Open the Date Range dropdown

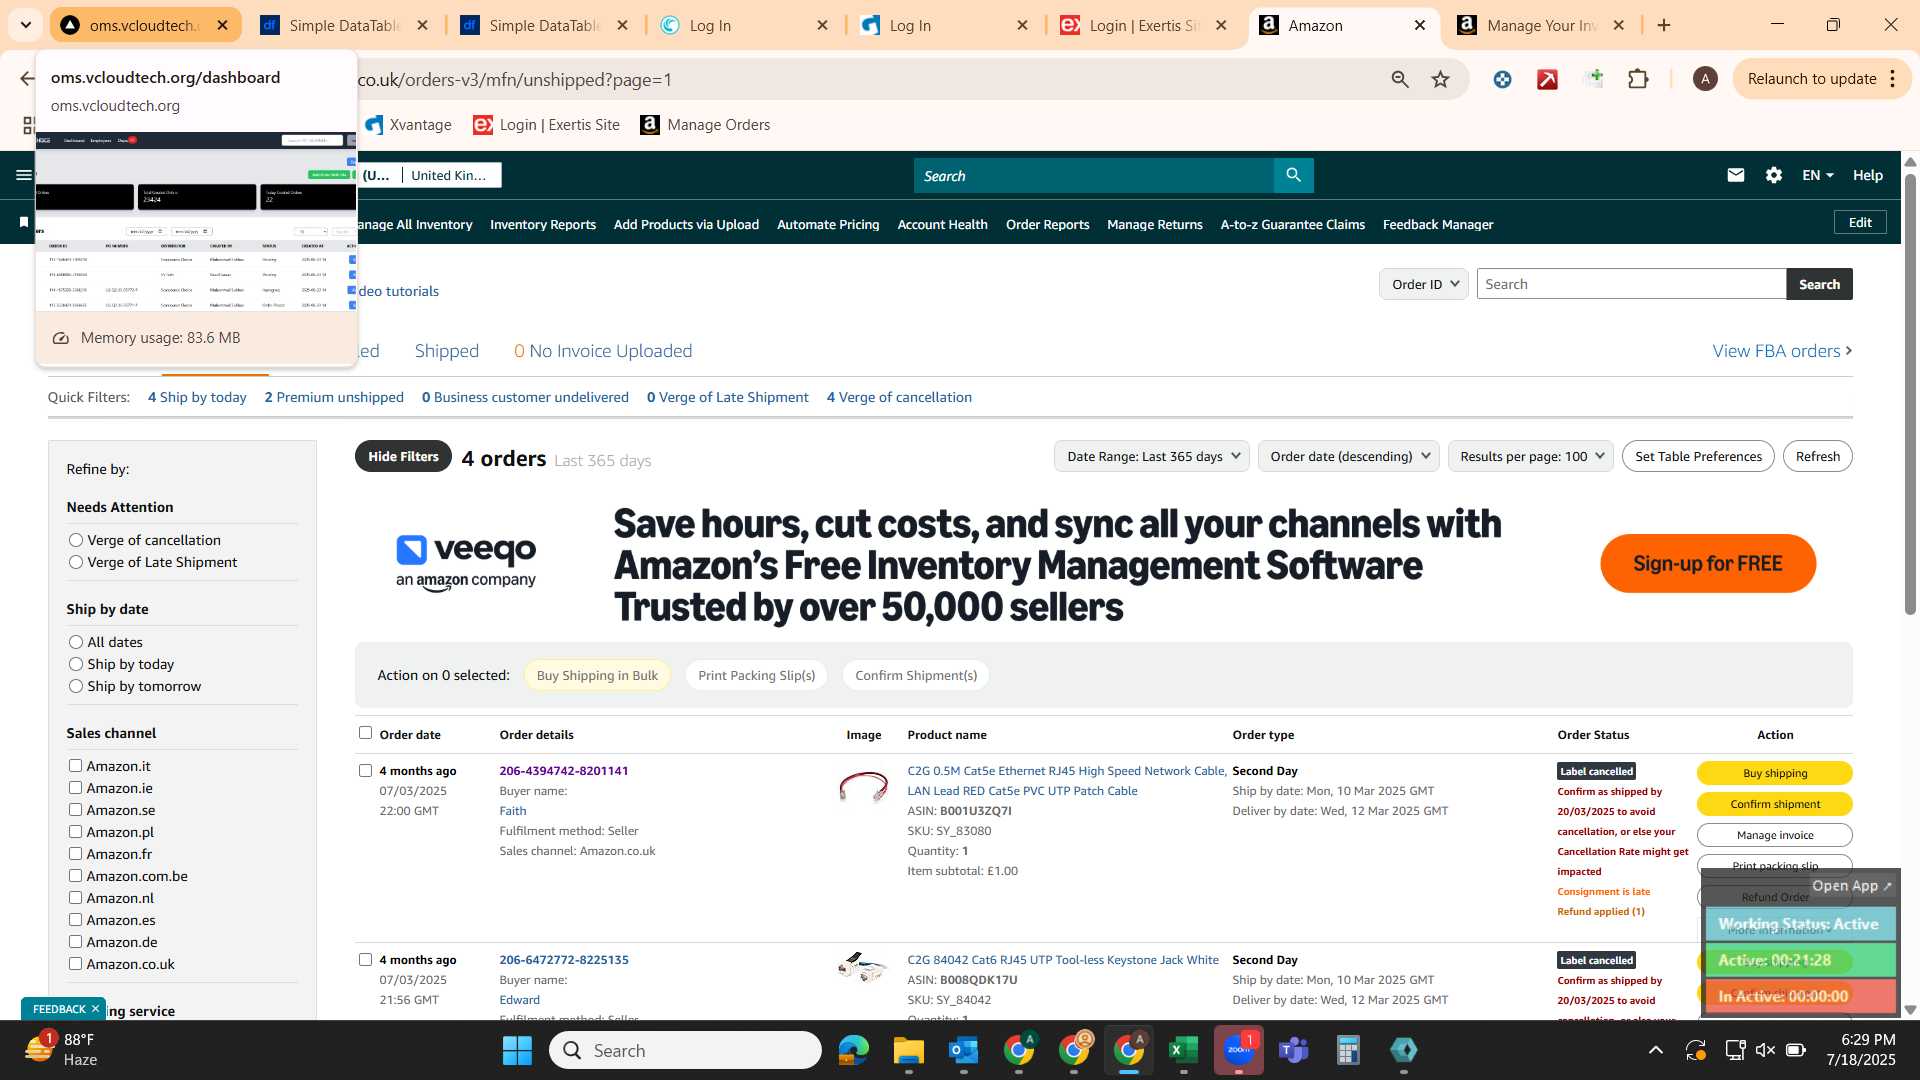point(1151,456)
